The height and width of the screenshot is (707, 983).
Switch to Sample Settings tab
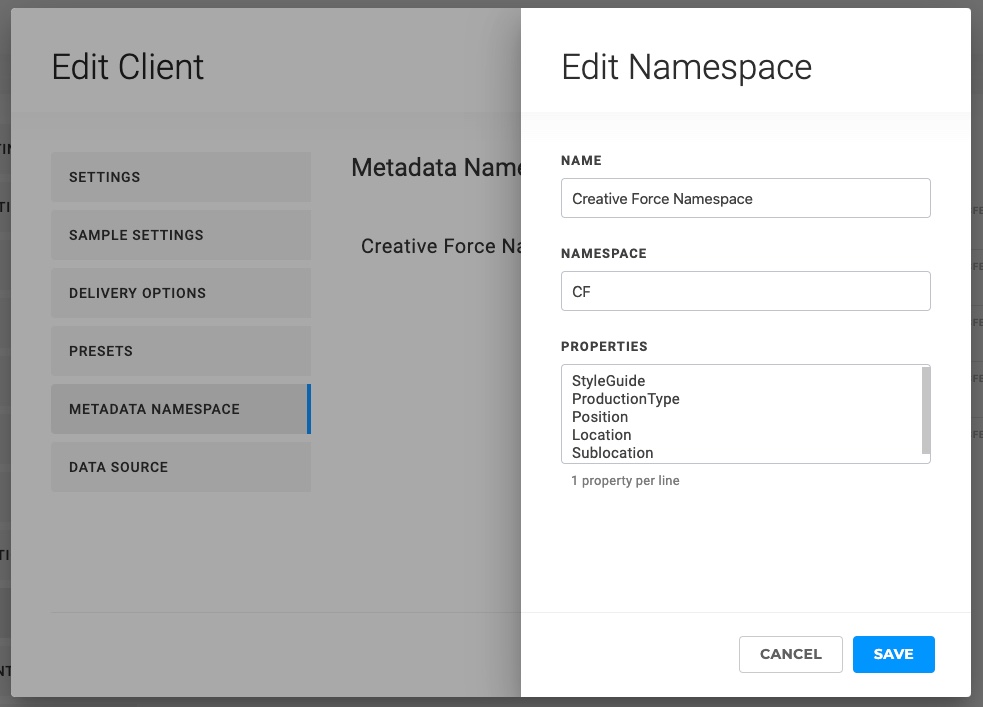[180, 235]
